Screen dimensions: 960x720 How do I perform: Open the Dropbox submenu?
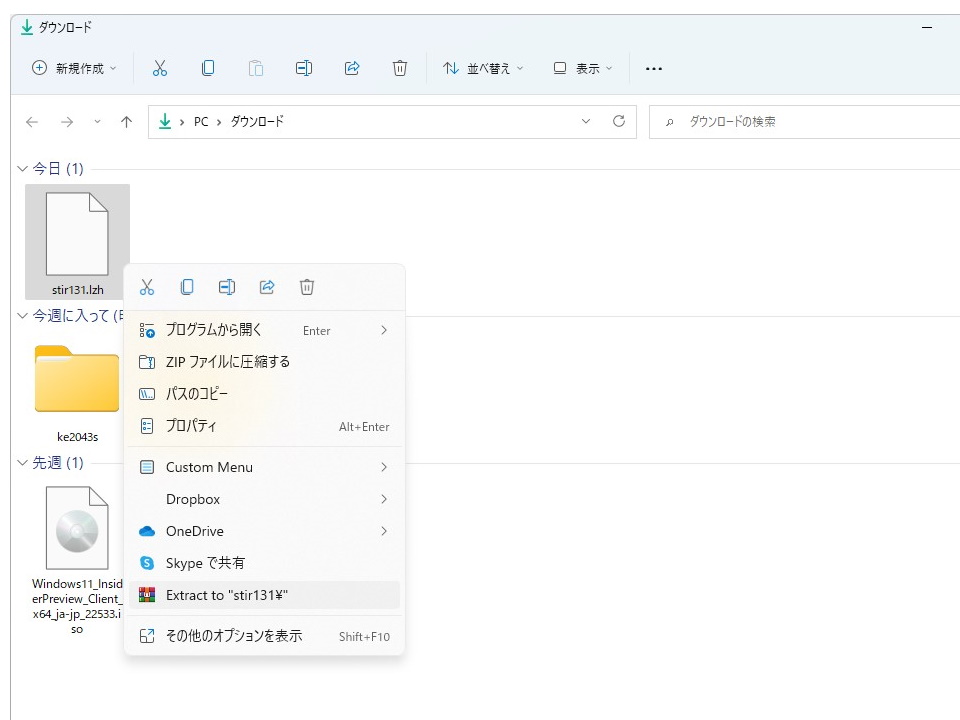tap(264, 499)
